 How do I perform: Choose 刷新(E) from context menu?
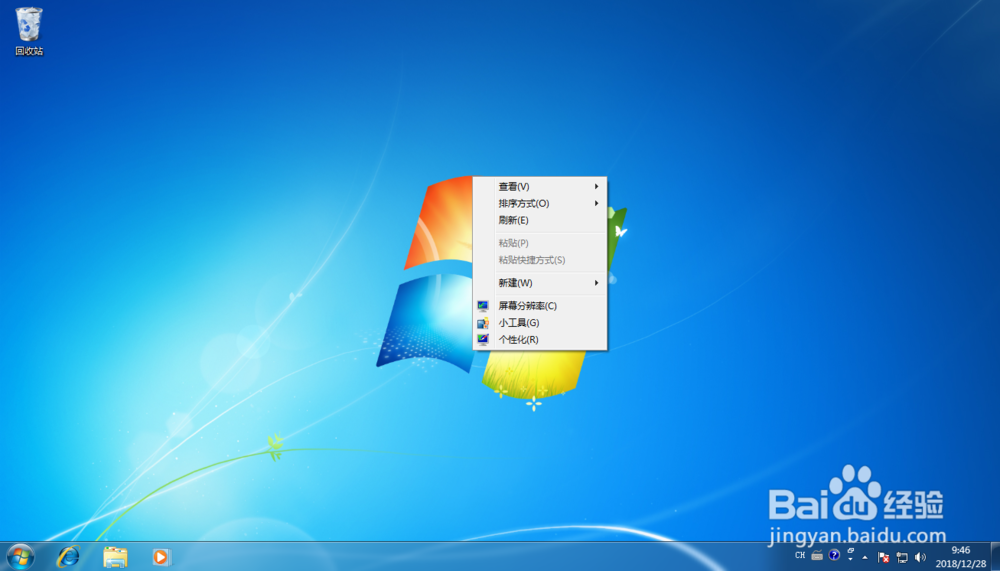coord(540,220)
